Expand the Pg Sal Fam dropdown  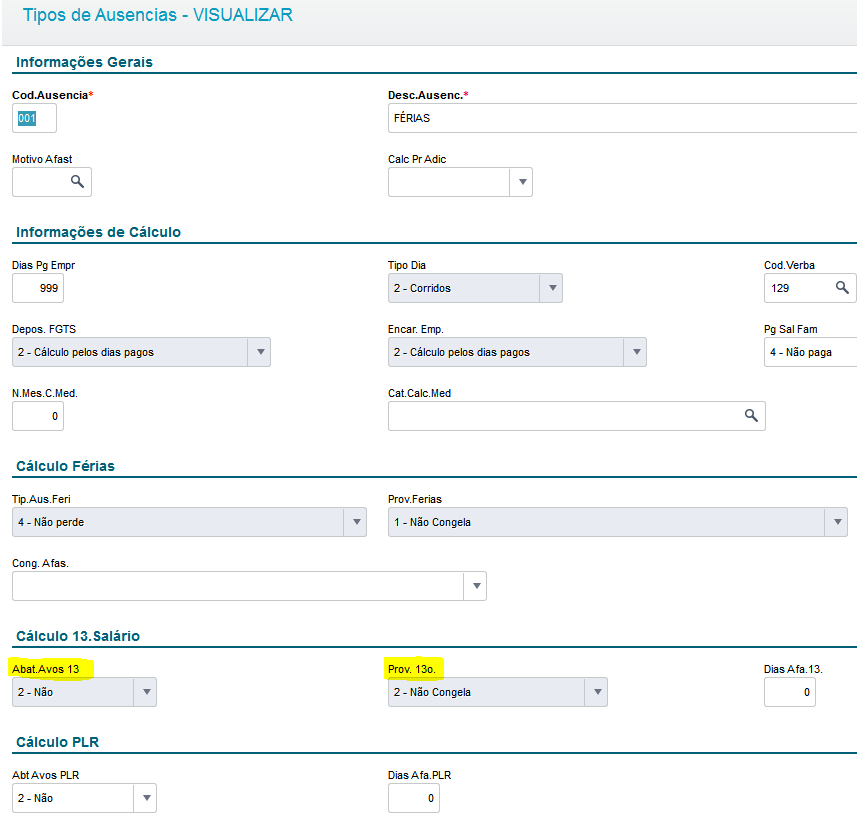coord(810,352)
